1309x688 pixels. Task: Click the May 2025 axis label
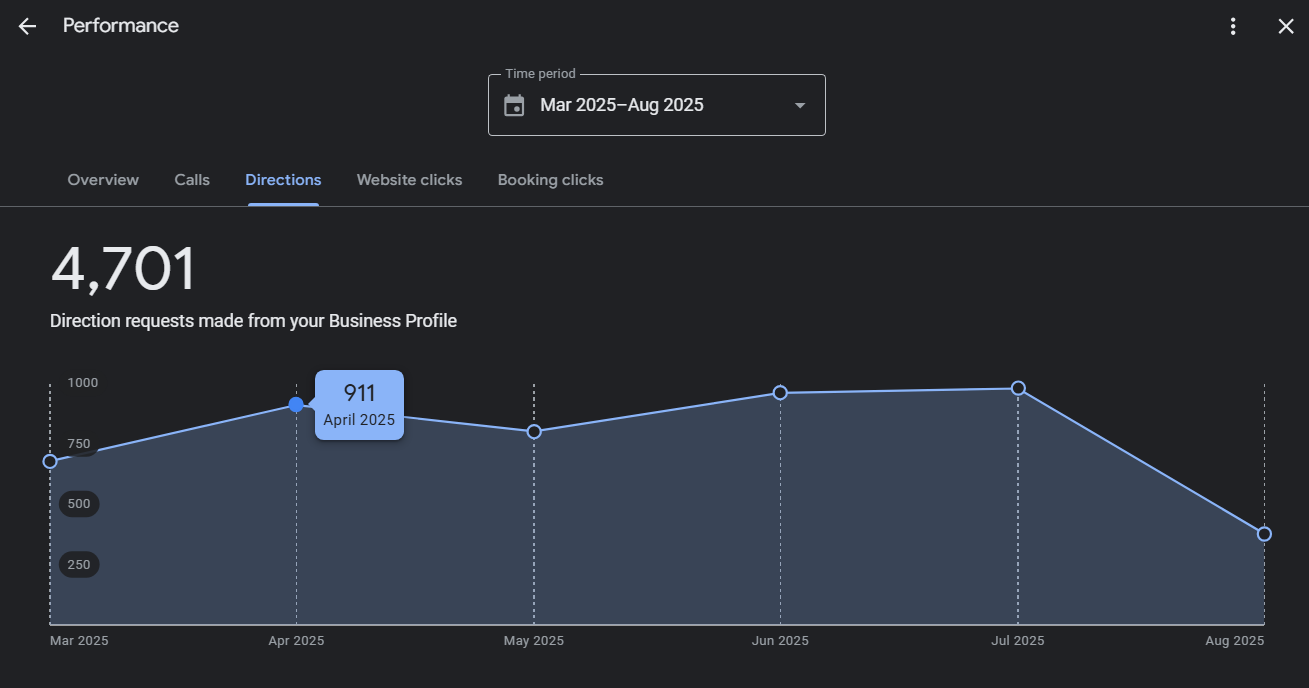pos(534,641)
